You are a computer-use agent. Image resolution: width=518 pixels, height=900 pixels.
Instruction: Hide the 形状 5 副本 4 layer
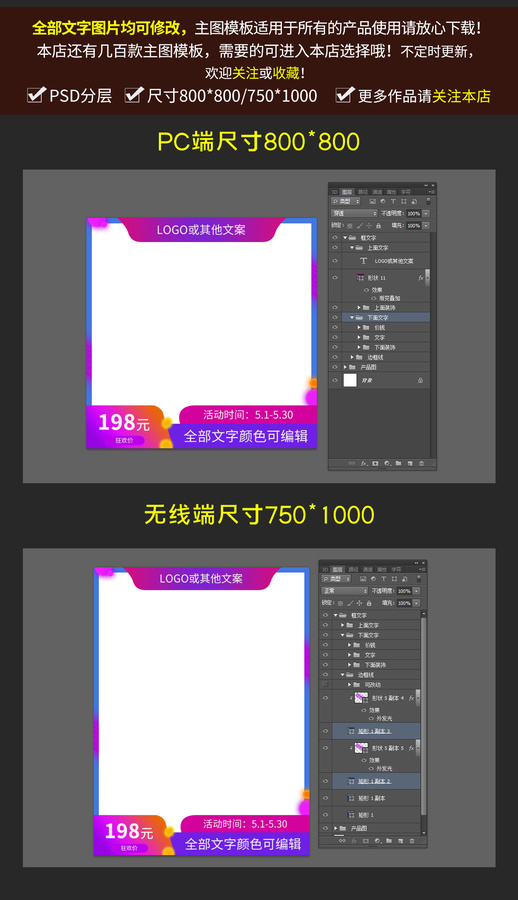[x=326, y=698]
